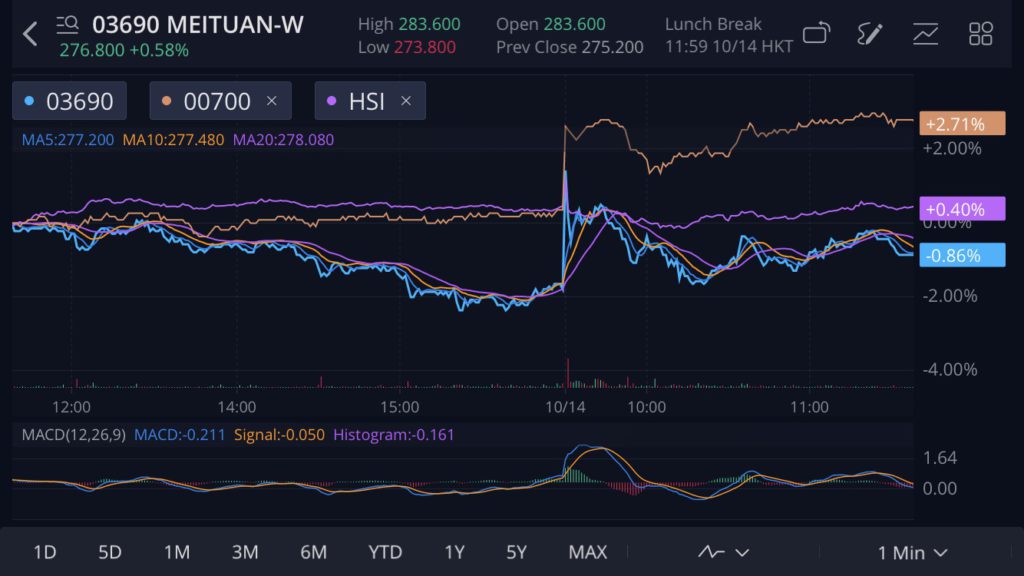Tap the Prev Close 275.200 value

coord(569,47)
